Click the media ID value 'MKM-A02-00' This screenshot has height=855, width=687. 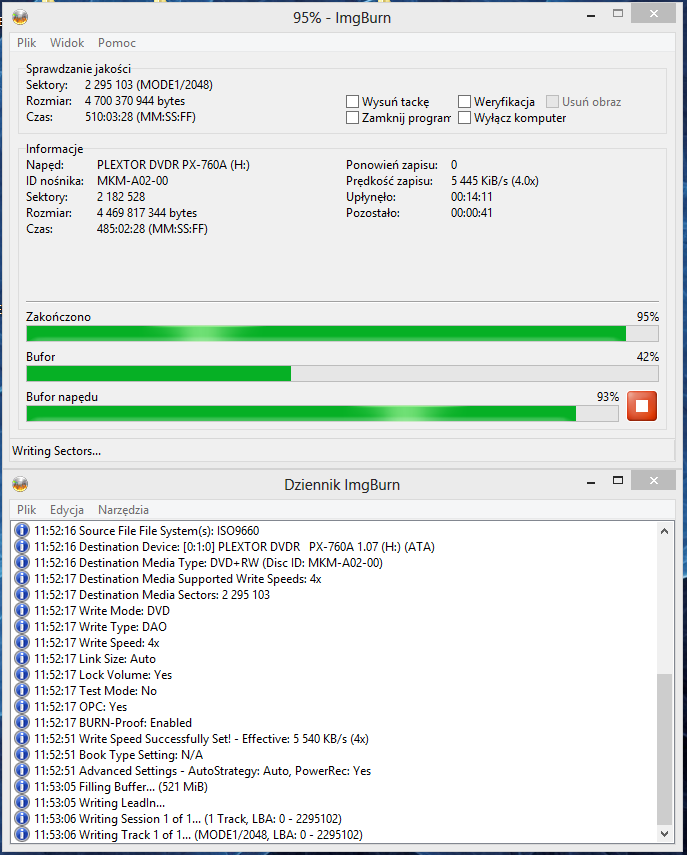[132, 180]
